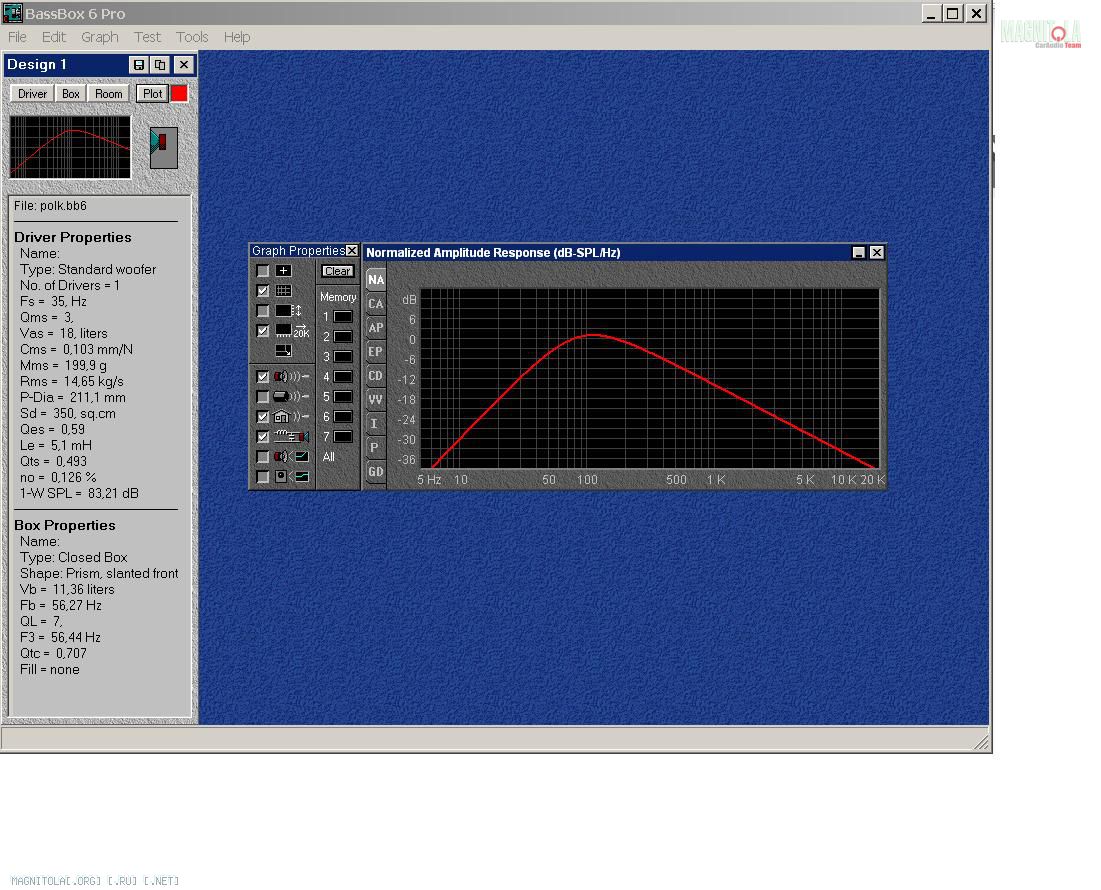Screen dimensions: 1101x890
Task: Toggle the grid lines checkbox
Action: [263, 291]
